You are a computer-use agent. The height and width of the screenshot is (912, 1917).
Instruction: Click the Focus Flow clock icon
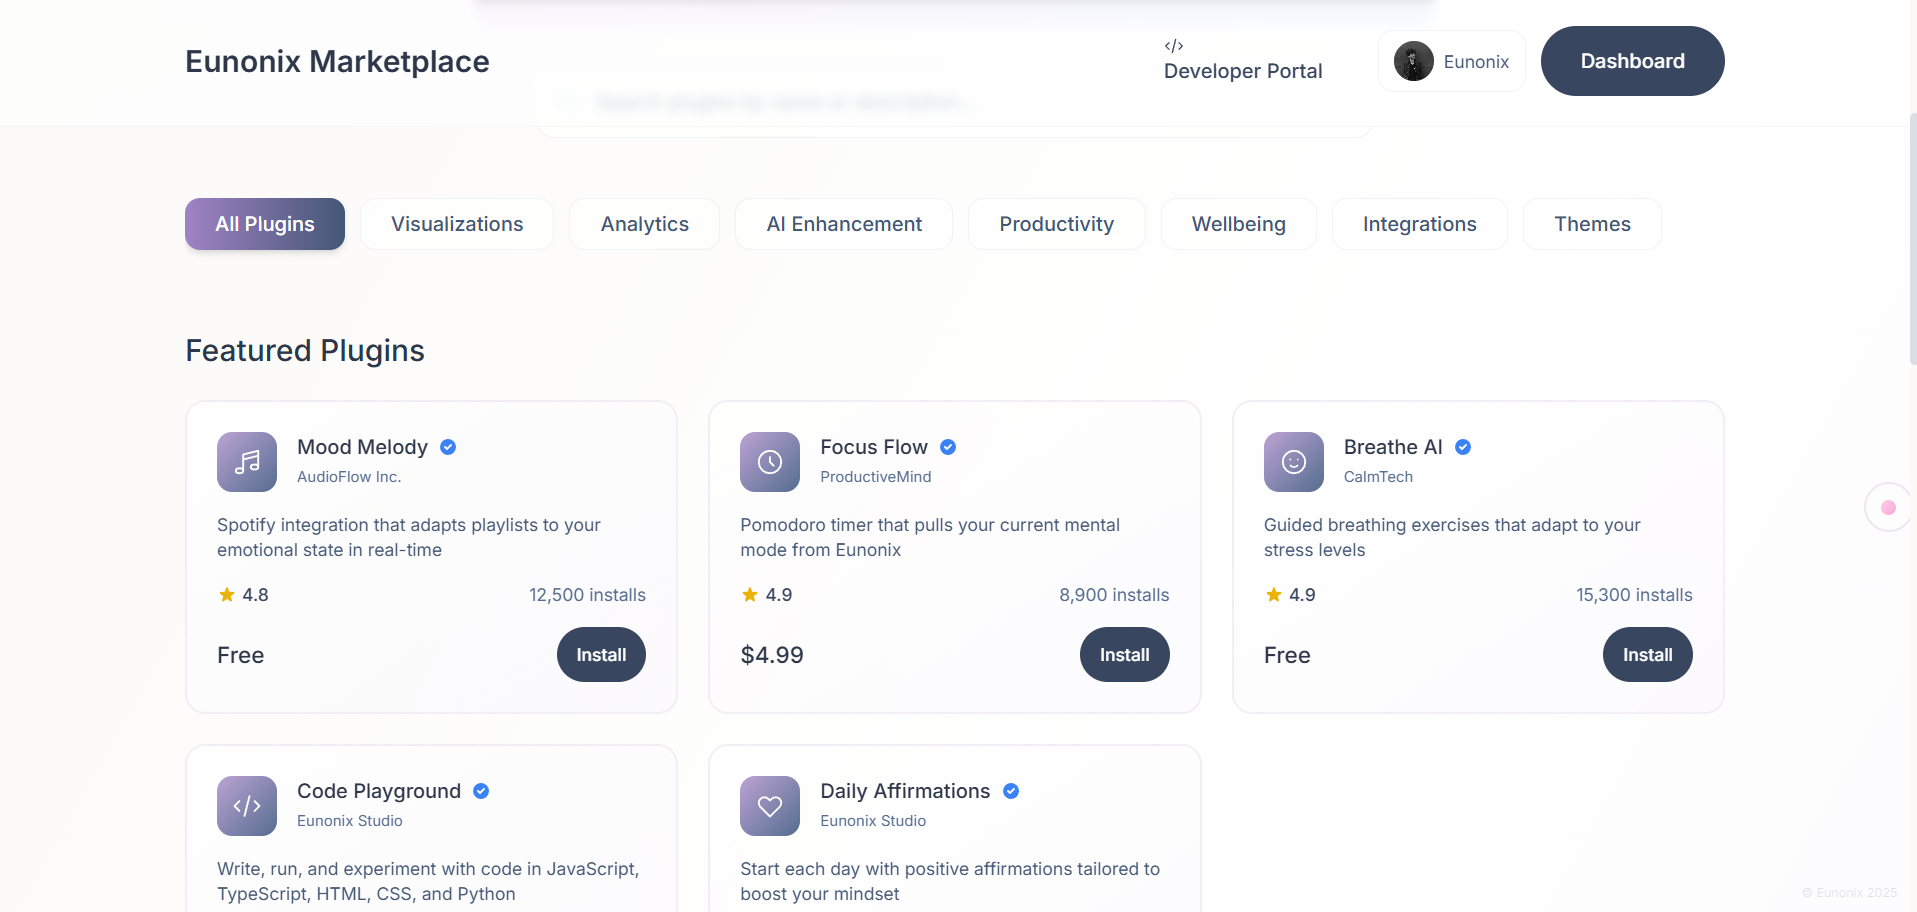[769, 461]
